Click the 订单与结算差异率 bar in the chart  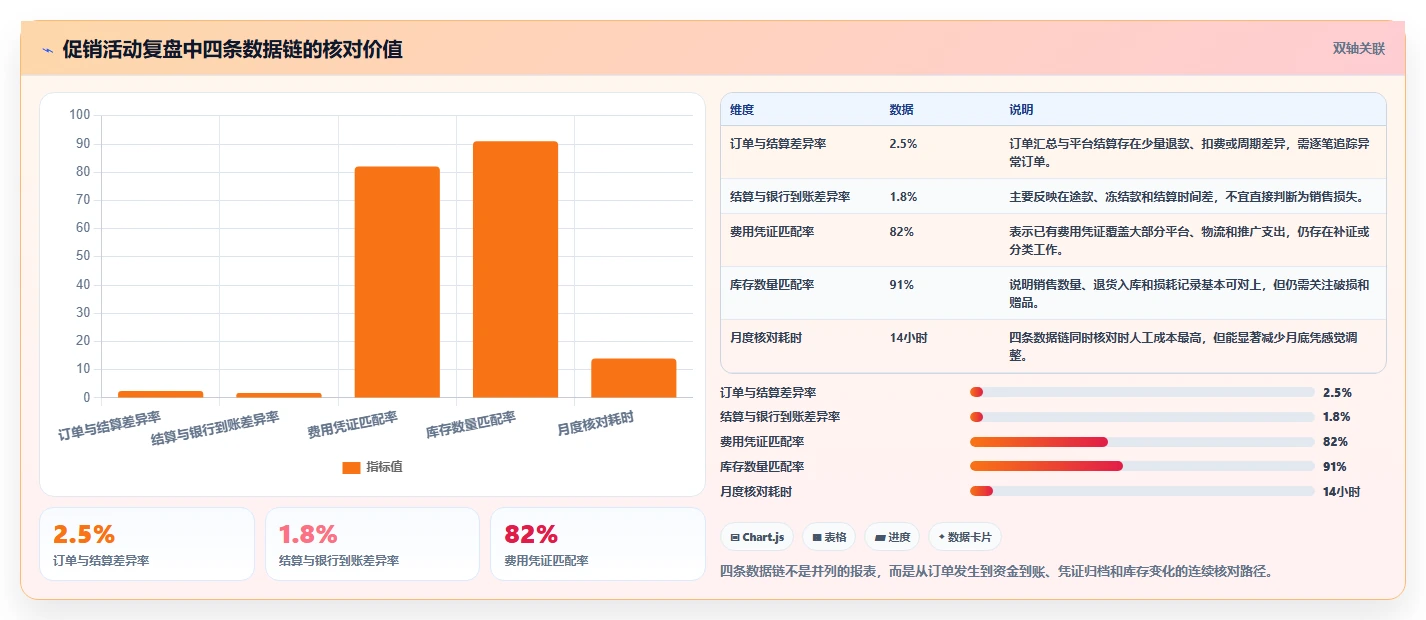[160, 394]
